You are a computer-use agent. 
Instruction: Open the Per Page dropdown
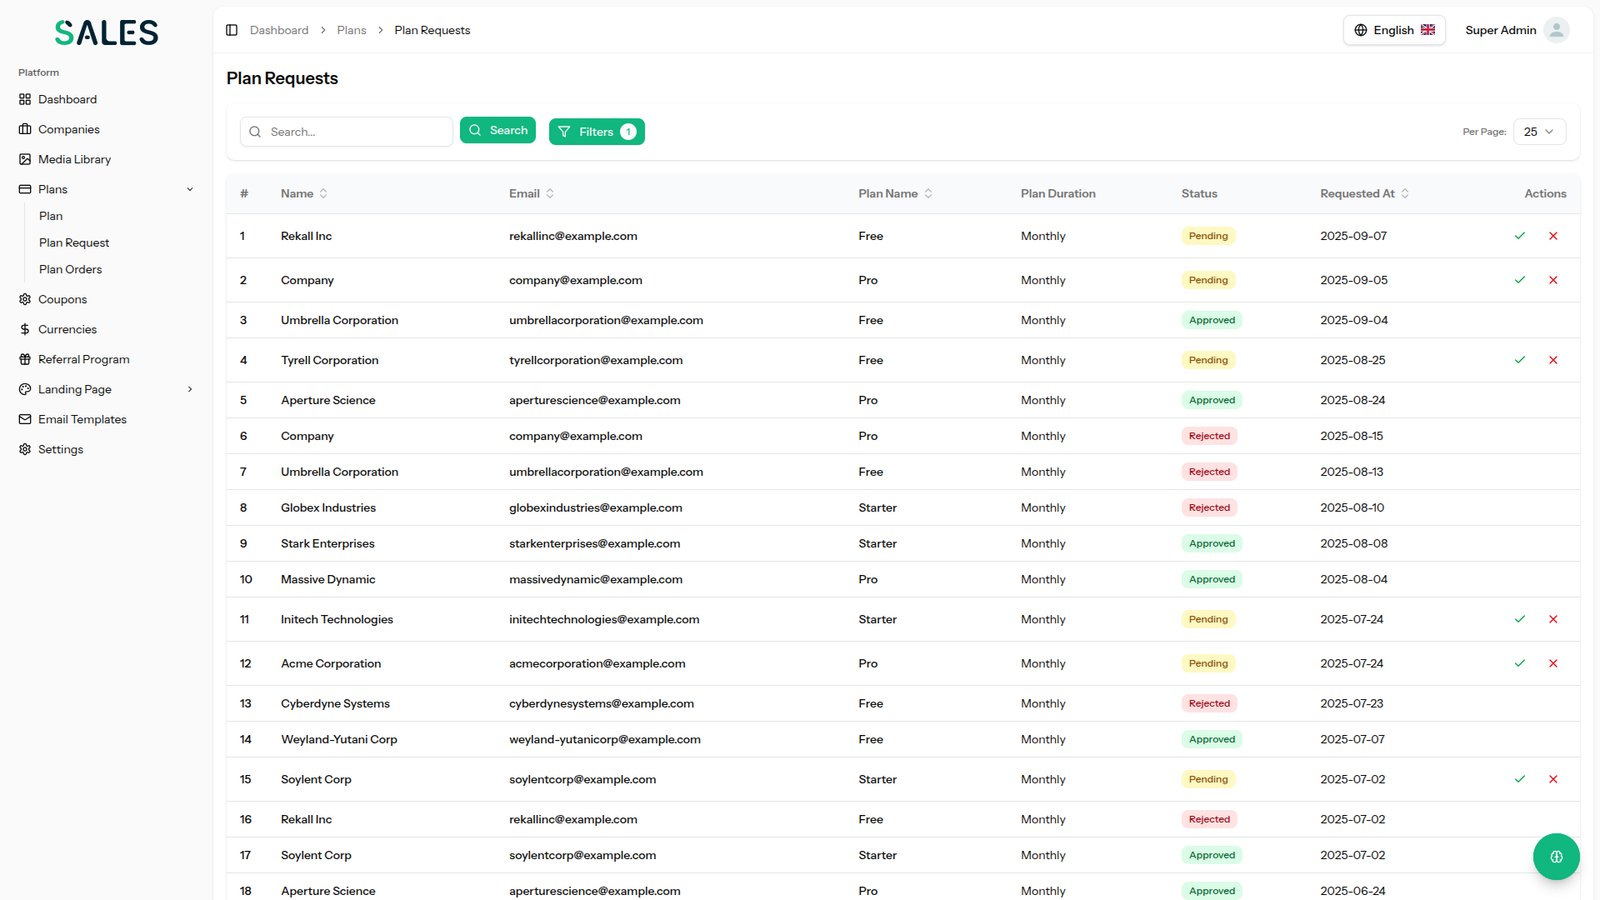coord(1538,132)
